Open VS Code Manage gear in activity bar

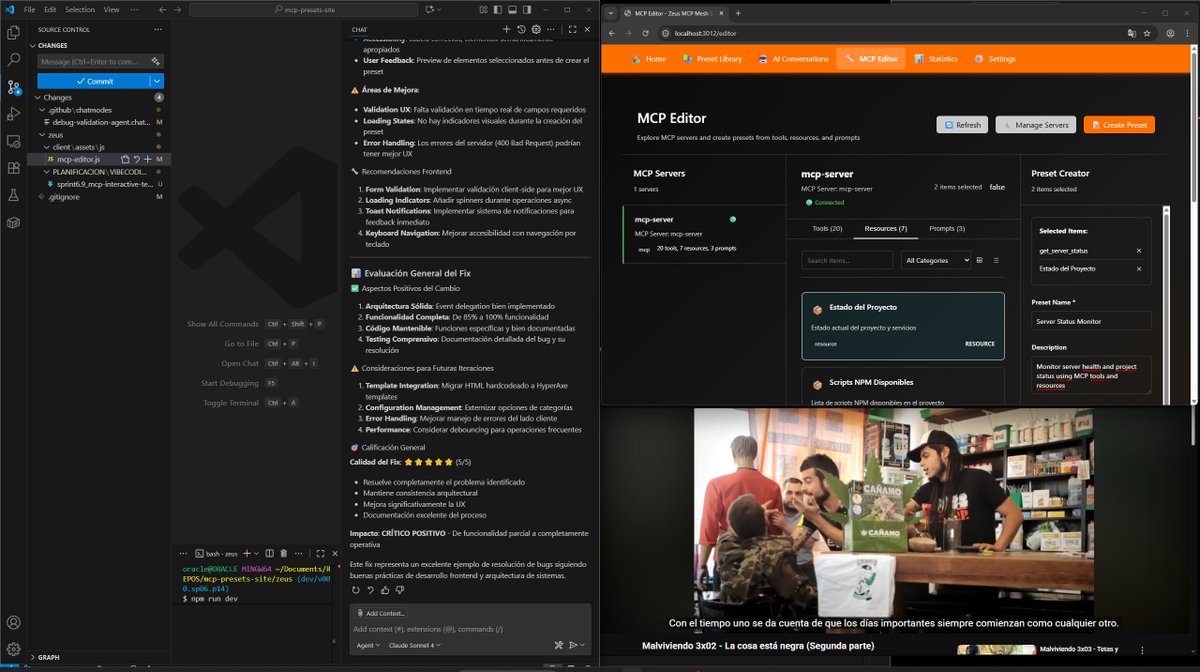tap(14, 649)
